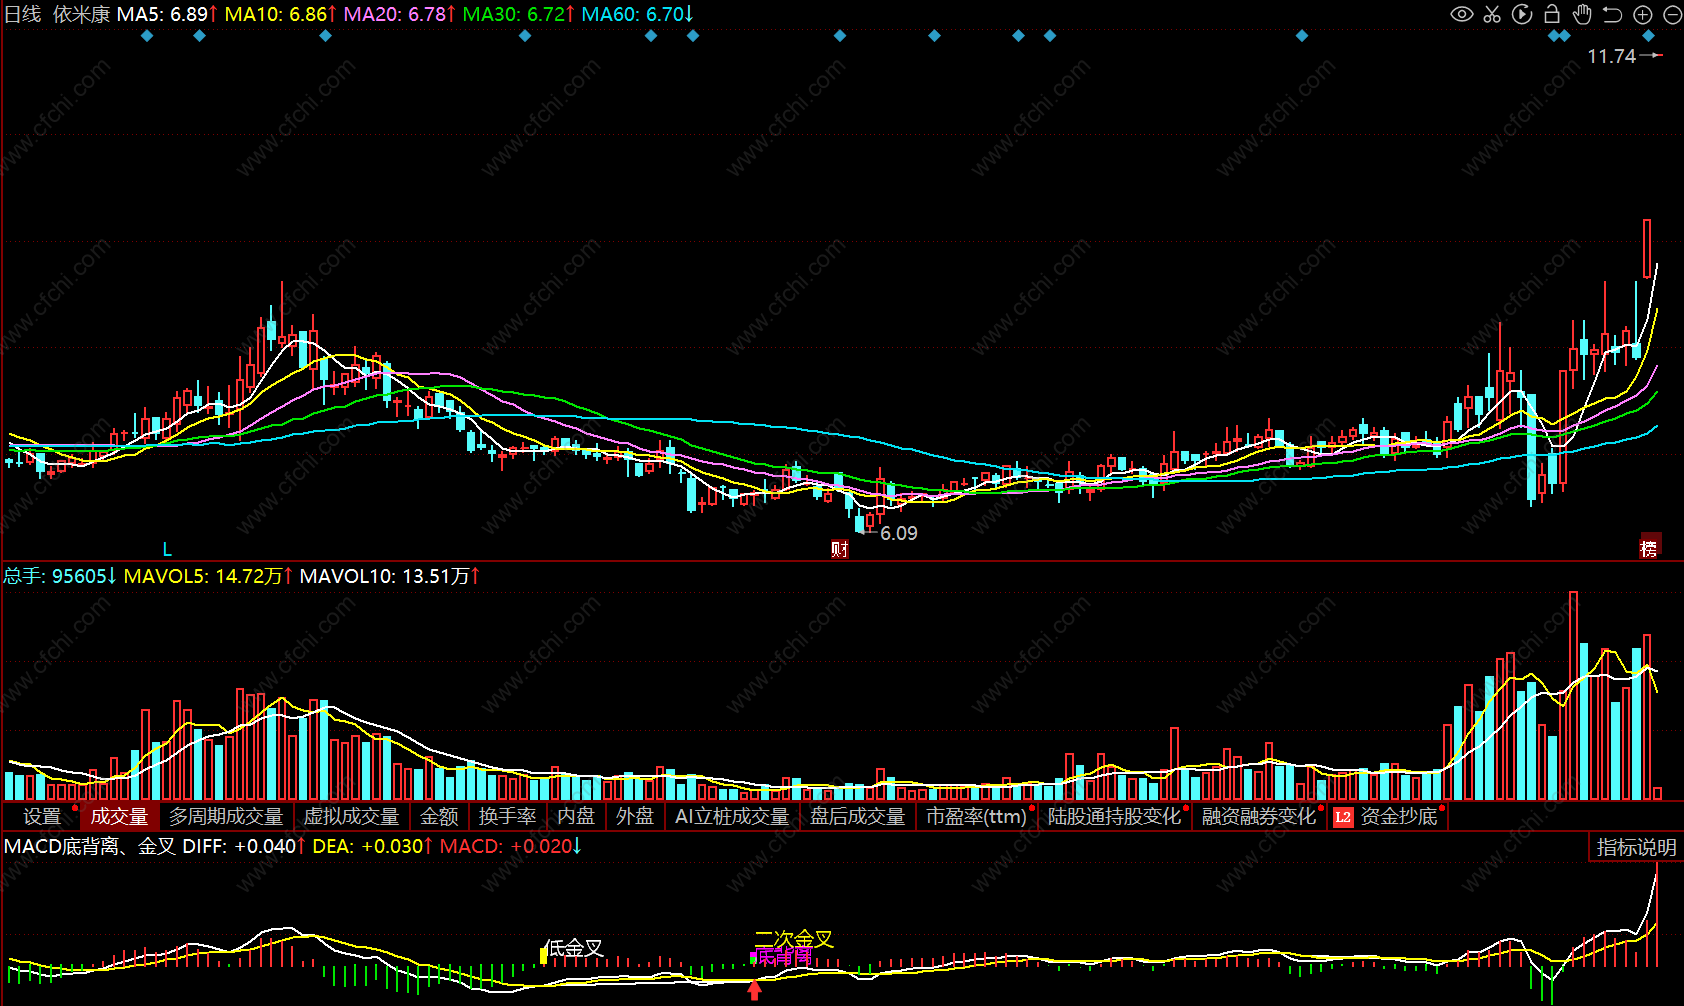Viewport: 1684px width, 1006px height.
Task: Click the stock name 依米康
Action: click(x=81, y=14)
